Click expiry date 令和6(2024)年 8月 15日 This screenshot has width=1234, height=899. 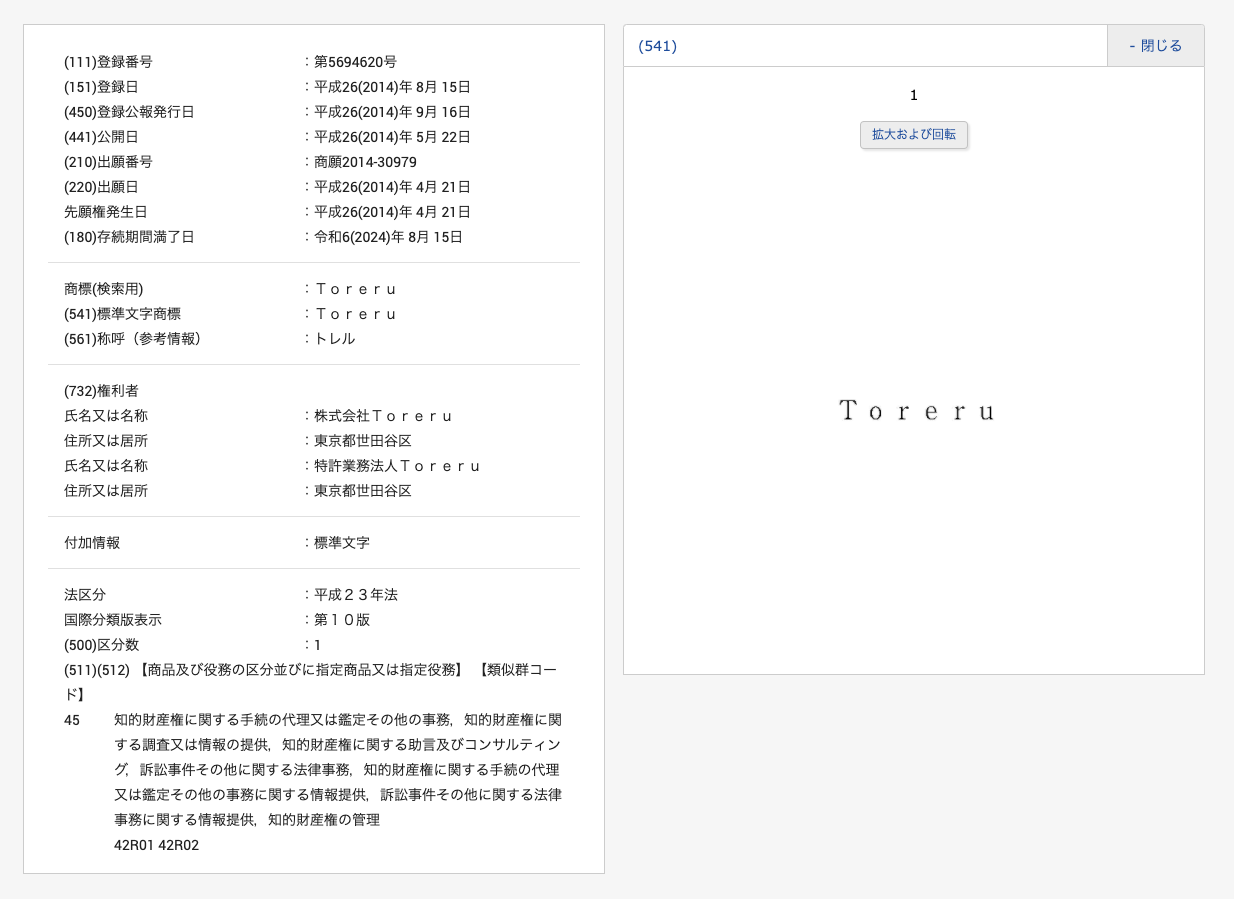pos(388,237)
